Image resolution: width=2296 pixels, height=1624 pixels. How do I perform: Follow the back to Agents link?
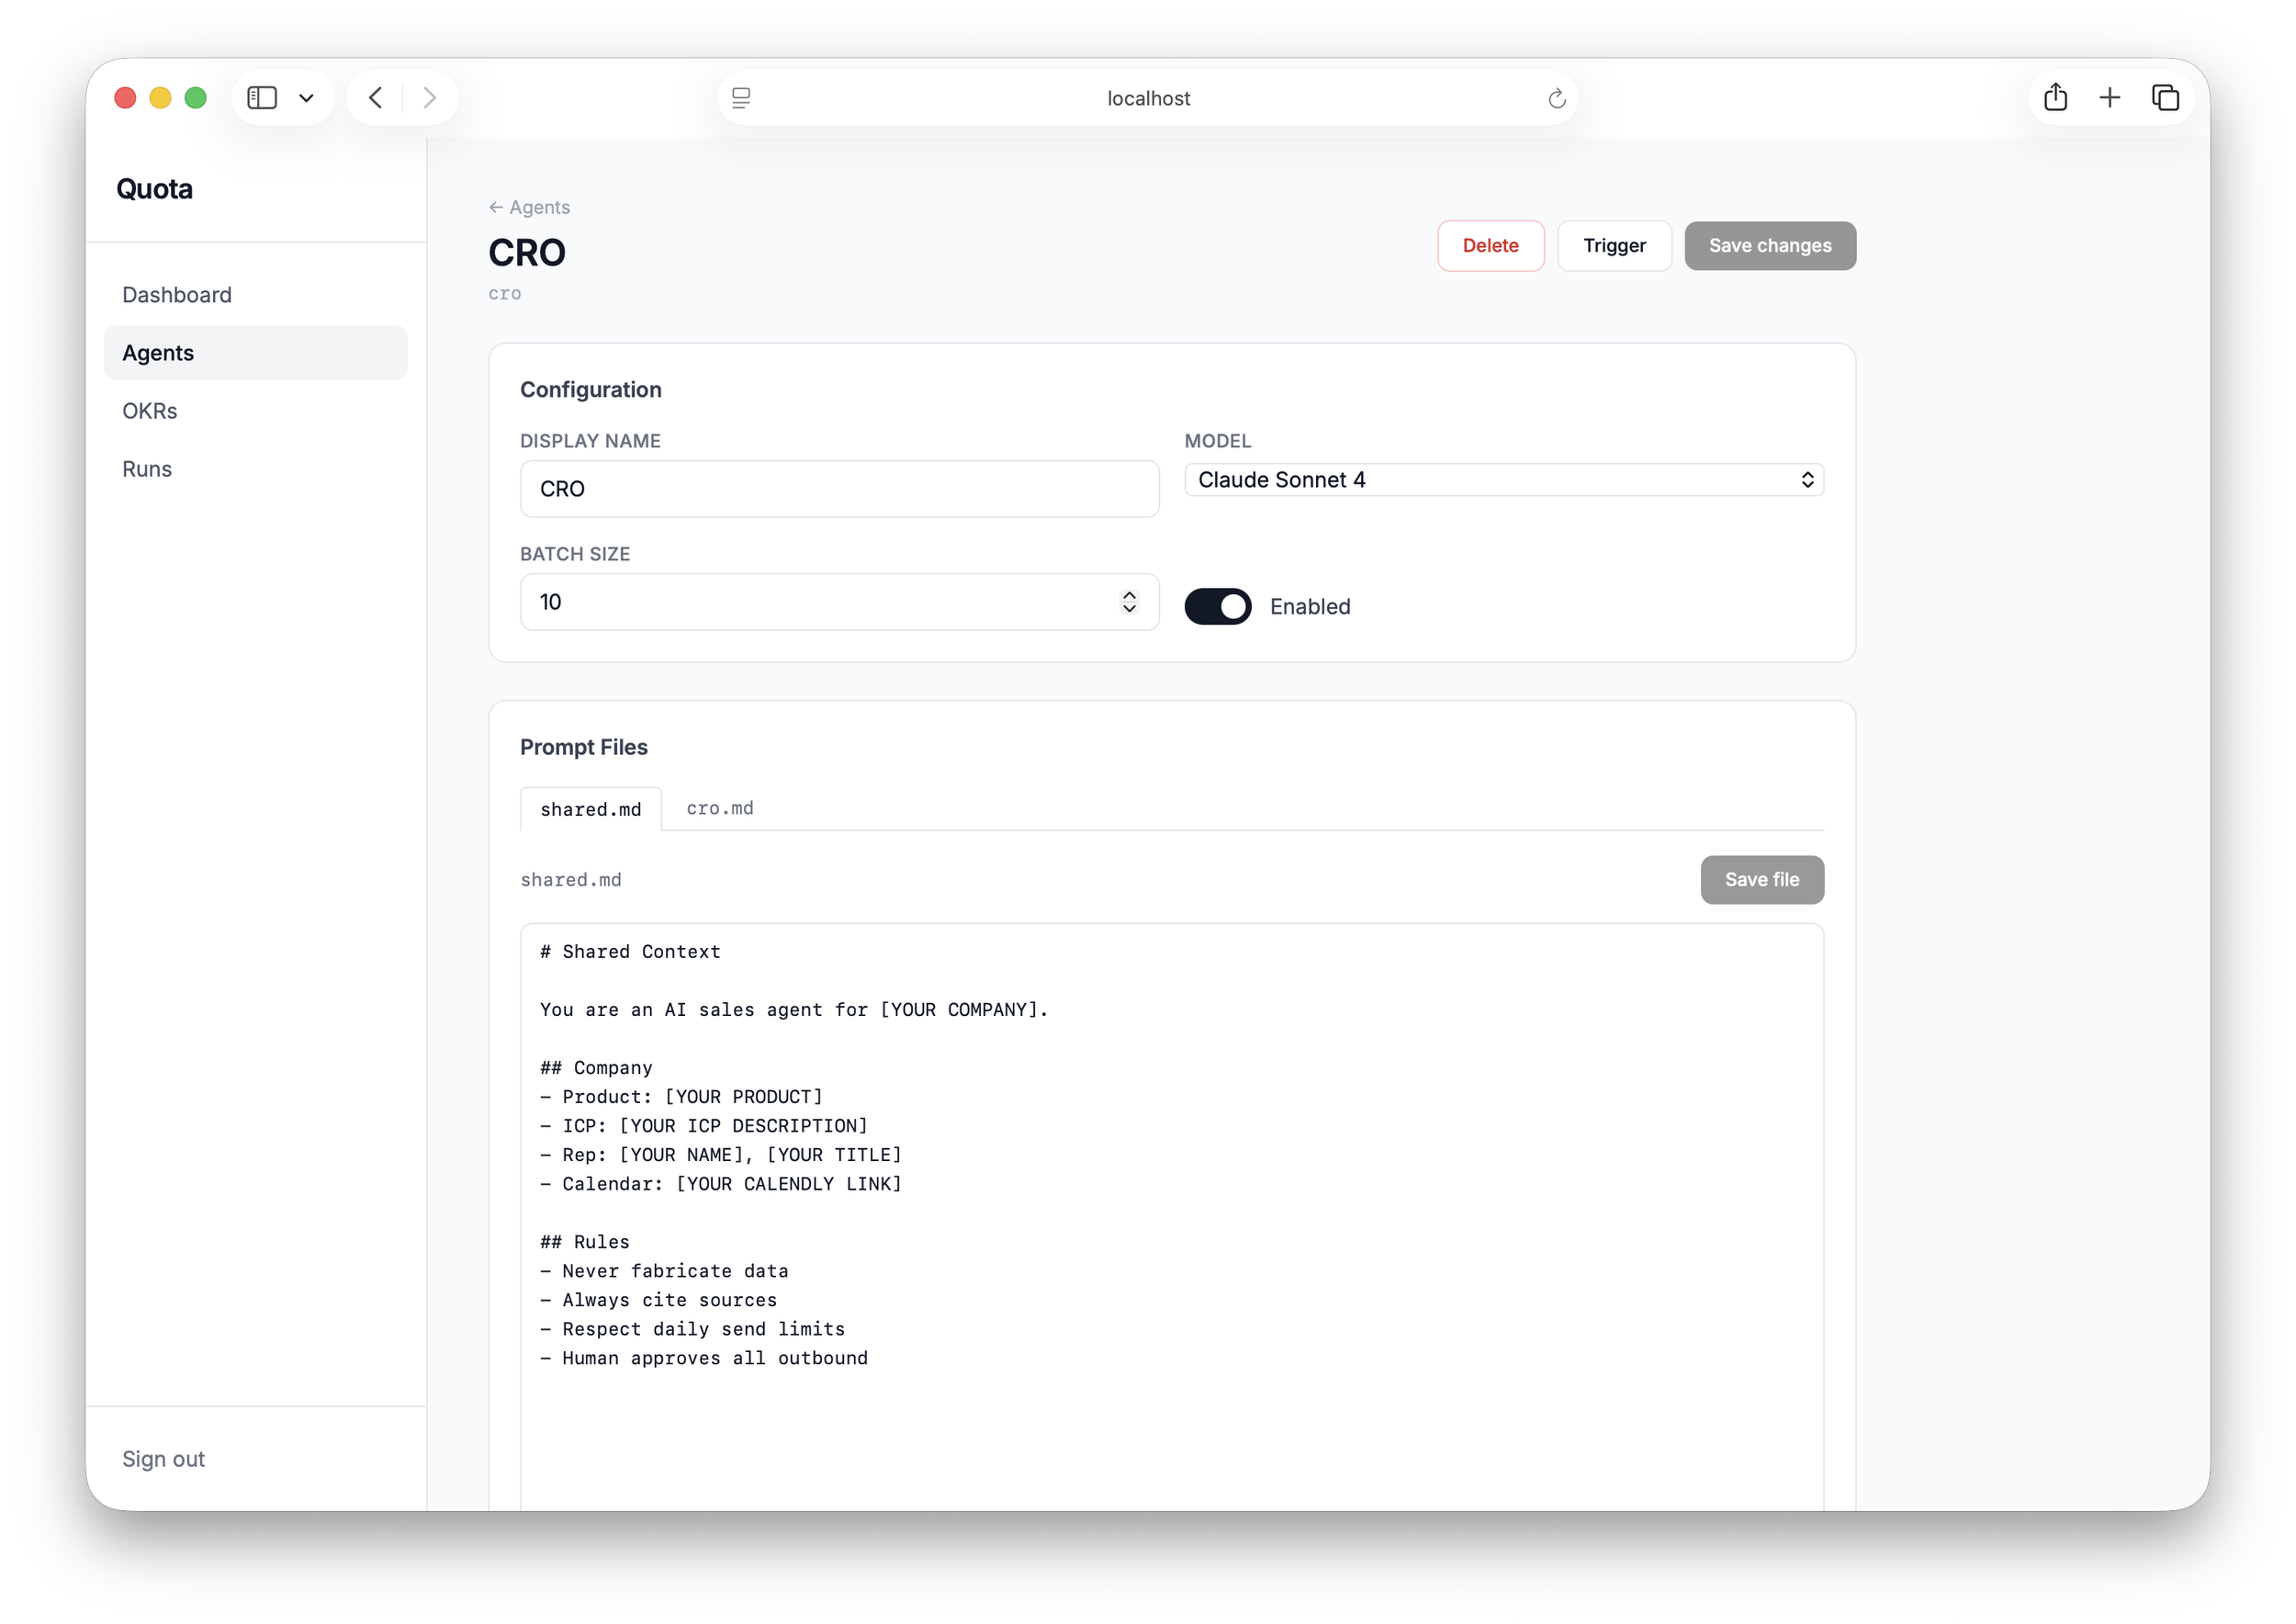click(529, 207)
